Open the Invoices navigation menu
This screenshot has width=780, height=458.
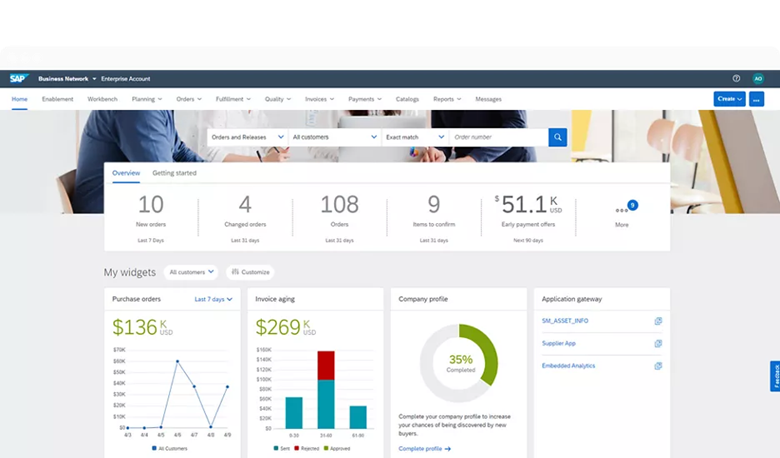(319, 99)
